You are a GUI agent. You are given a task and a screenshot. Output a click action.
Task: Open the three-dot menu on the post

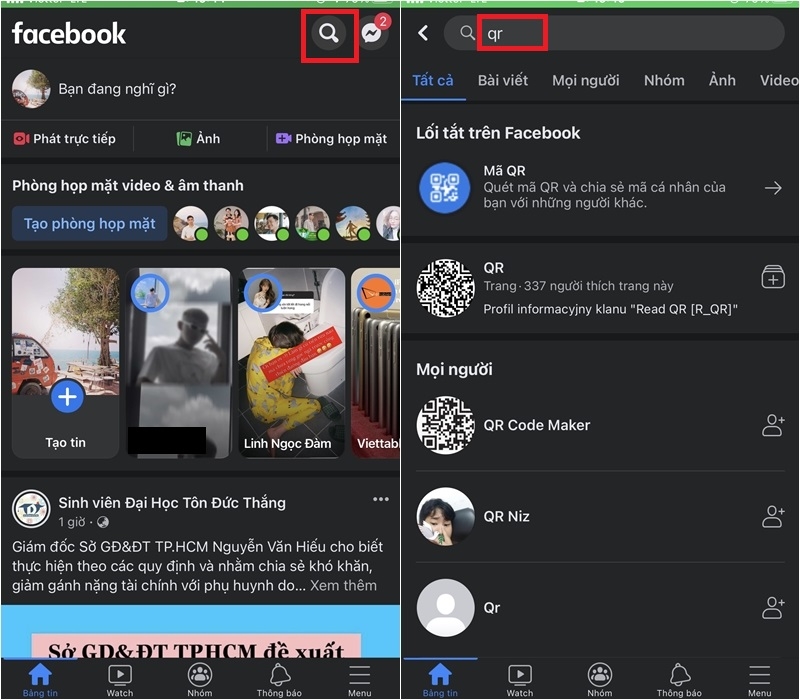[381, 499]
